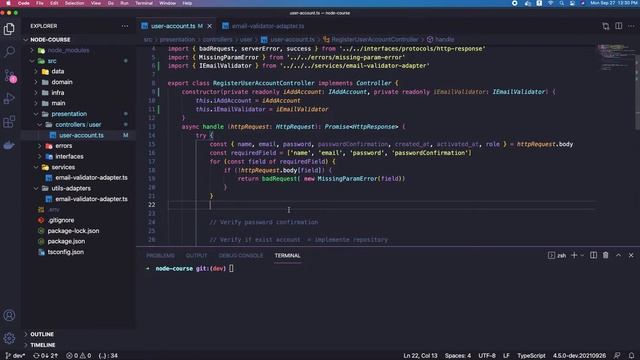Open the Selection menu in menu bar
640x360 pixels.
tap(74, 3)
